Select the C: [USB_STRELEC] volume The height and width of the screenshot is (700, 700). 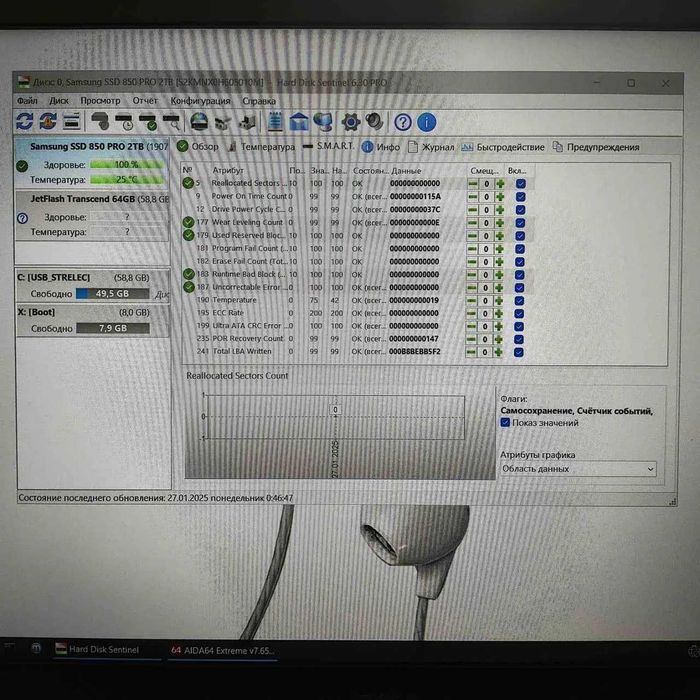tap(93, 286)
